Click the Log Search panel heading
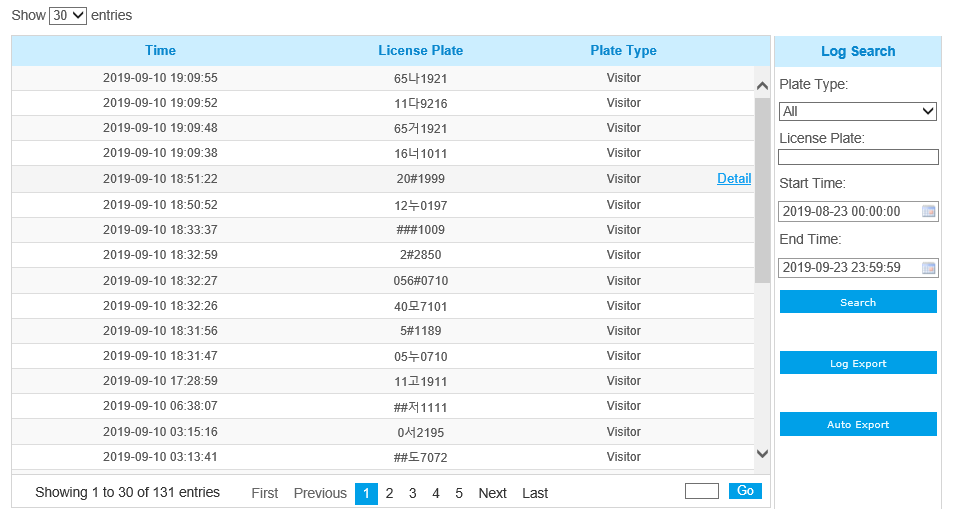The height and width of the screenshot is (509, 953). coord(858,51)
